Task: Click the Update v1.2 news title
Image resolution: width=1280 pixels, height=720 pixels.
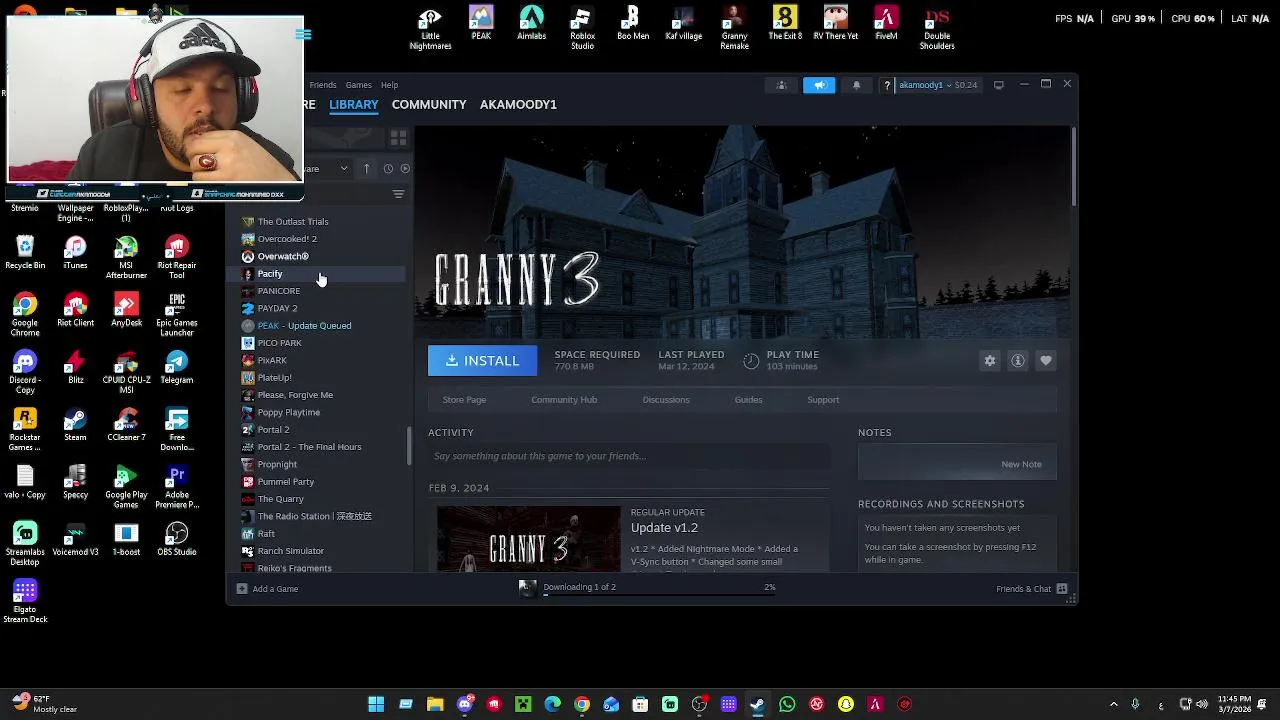Action: coord(664,528)
